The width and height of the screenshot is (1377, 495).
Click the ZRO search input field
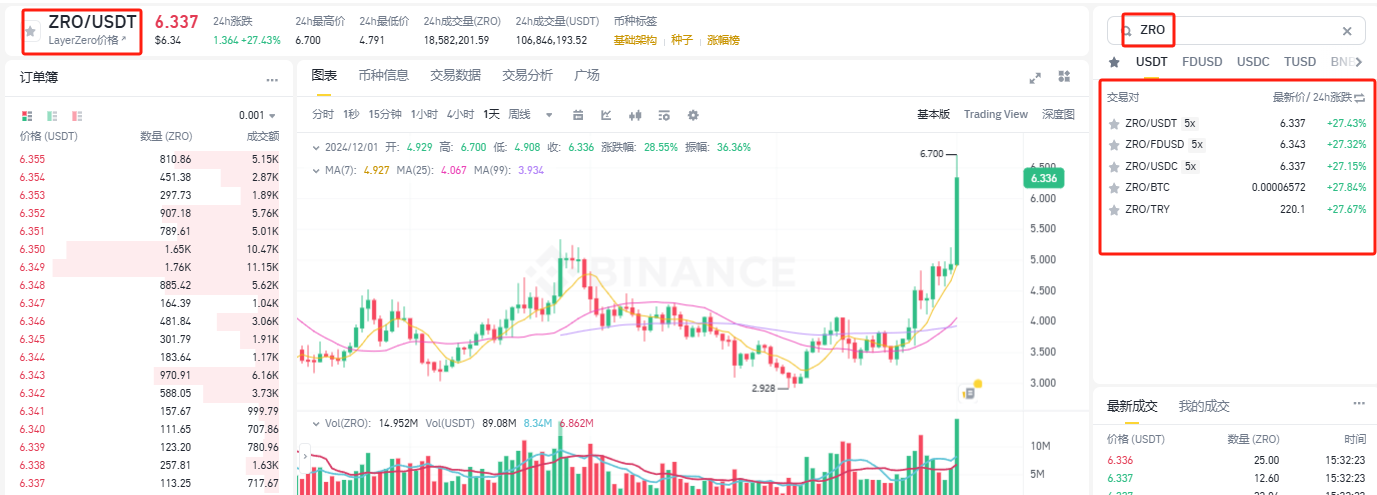tap(1236, 31)
